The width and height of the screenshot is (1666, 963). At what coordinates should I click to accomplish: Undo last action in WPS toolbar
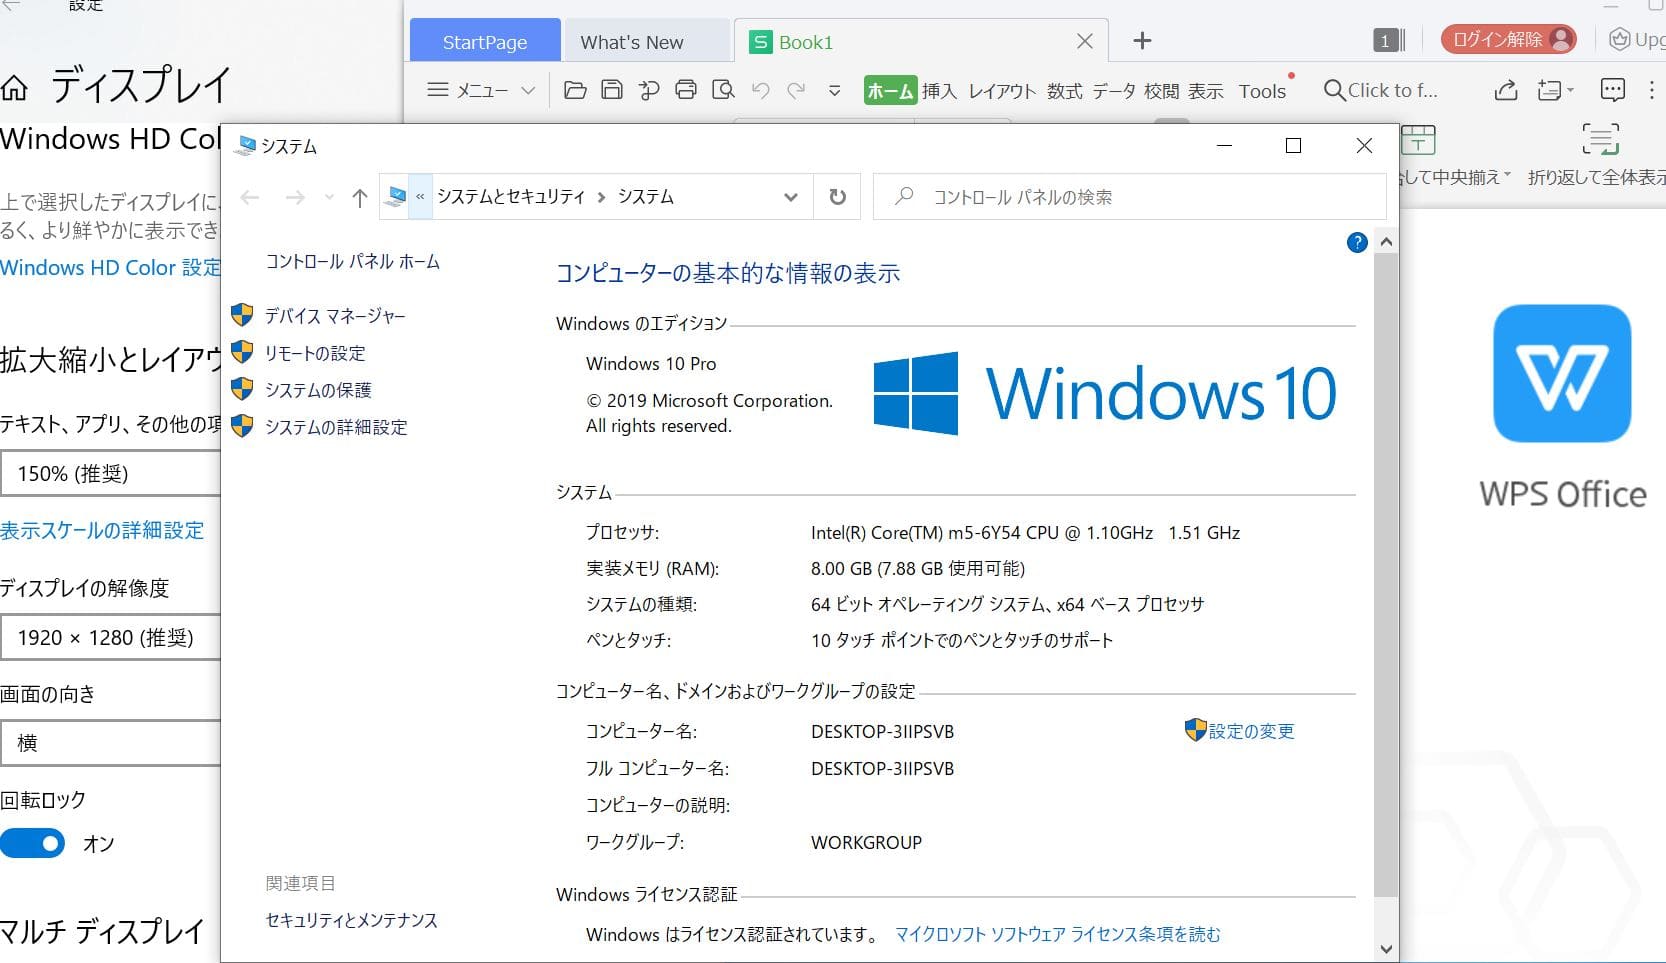coord(760,90)
